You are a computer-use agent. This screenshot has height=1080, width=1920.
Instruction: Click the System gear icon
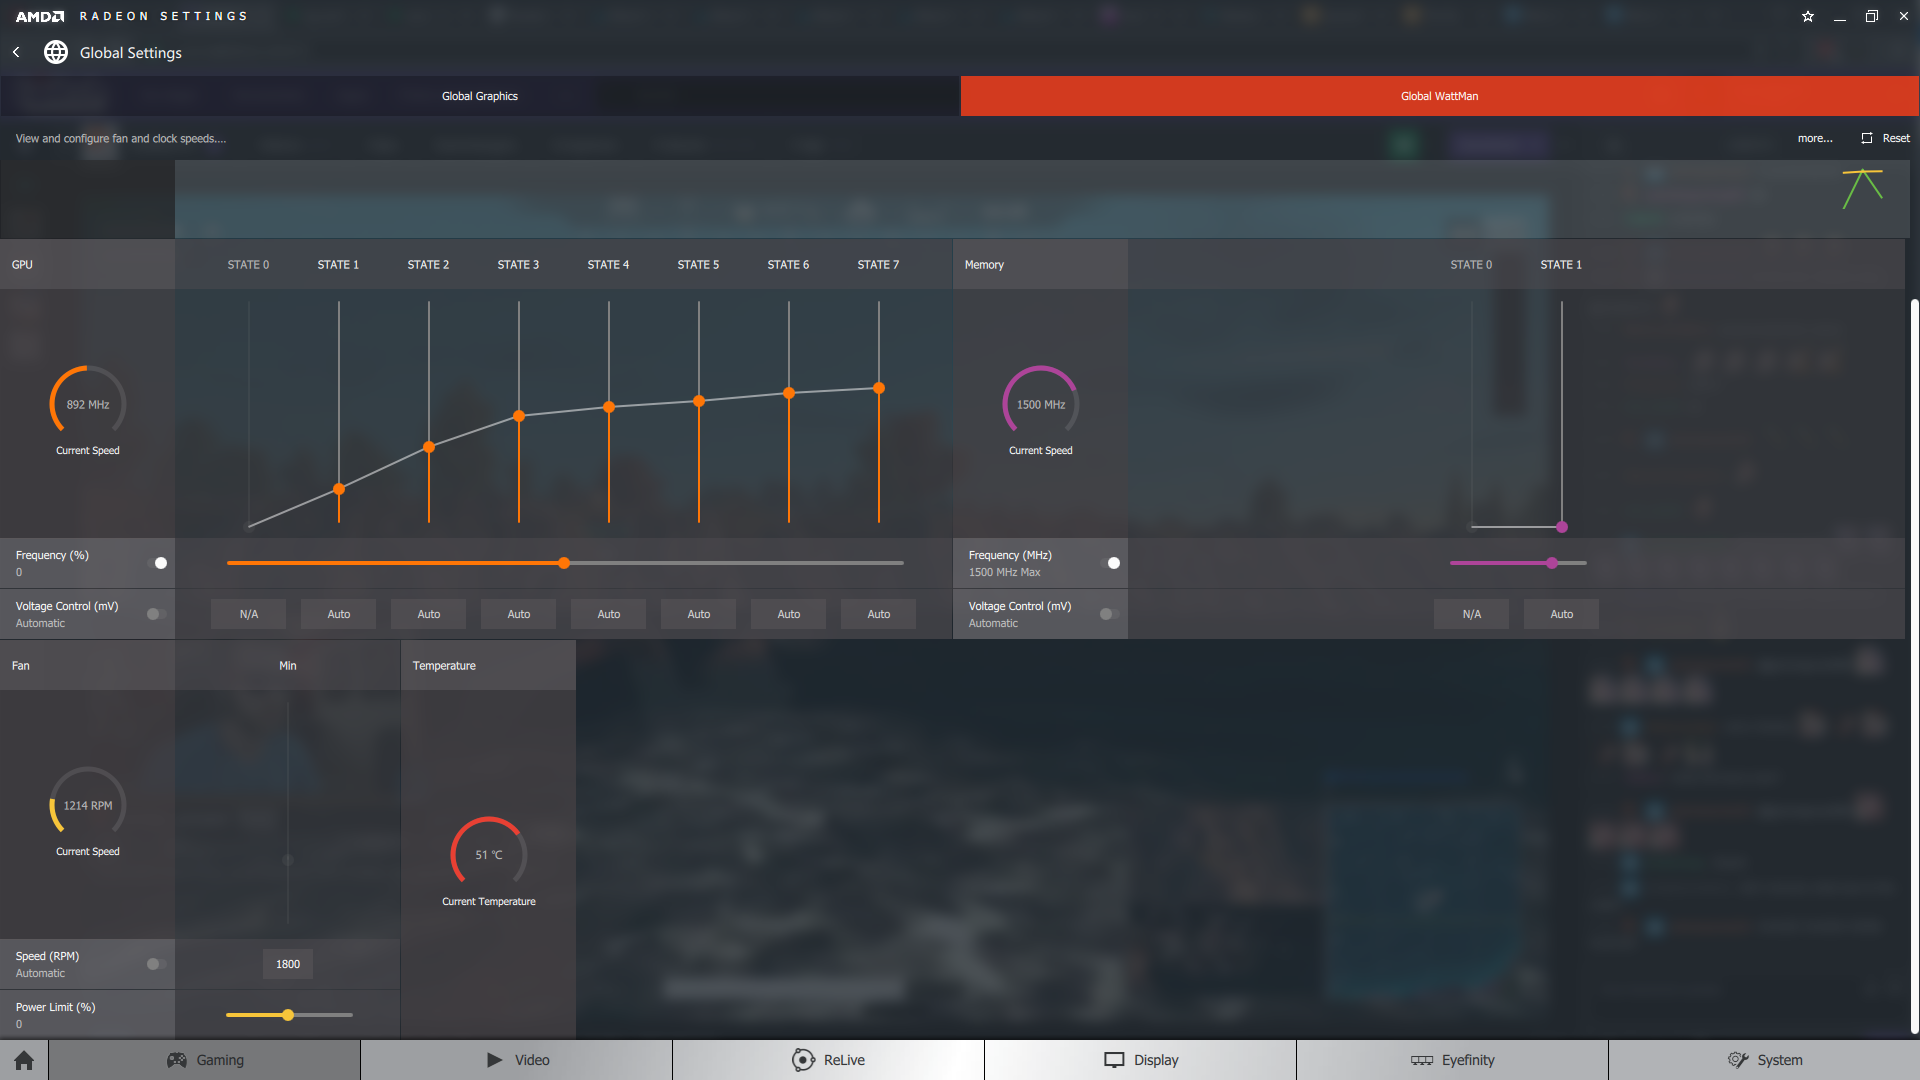click(x=1738, y=1060)
